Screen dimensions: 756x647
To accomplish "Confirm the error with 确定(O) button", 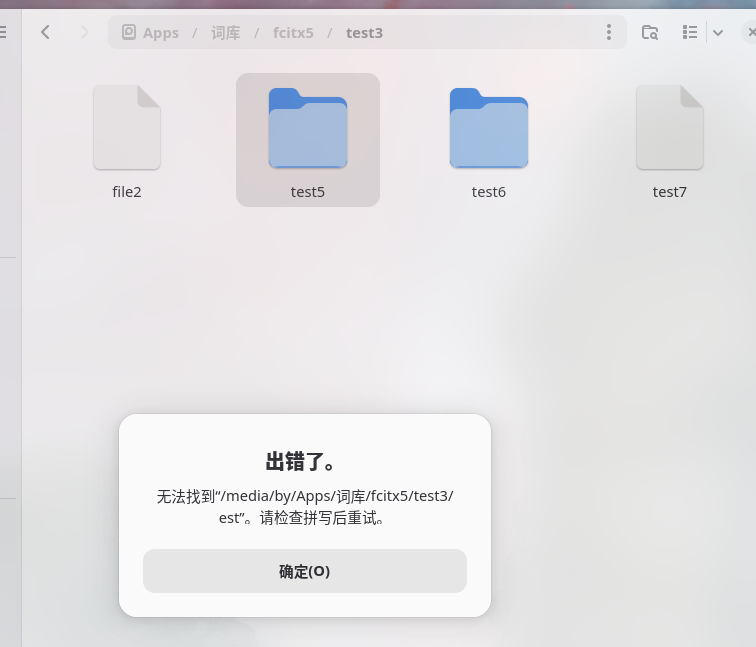I will click(305, 571).
